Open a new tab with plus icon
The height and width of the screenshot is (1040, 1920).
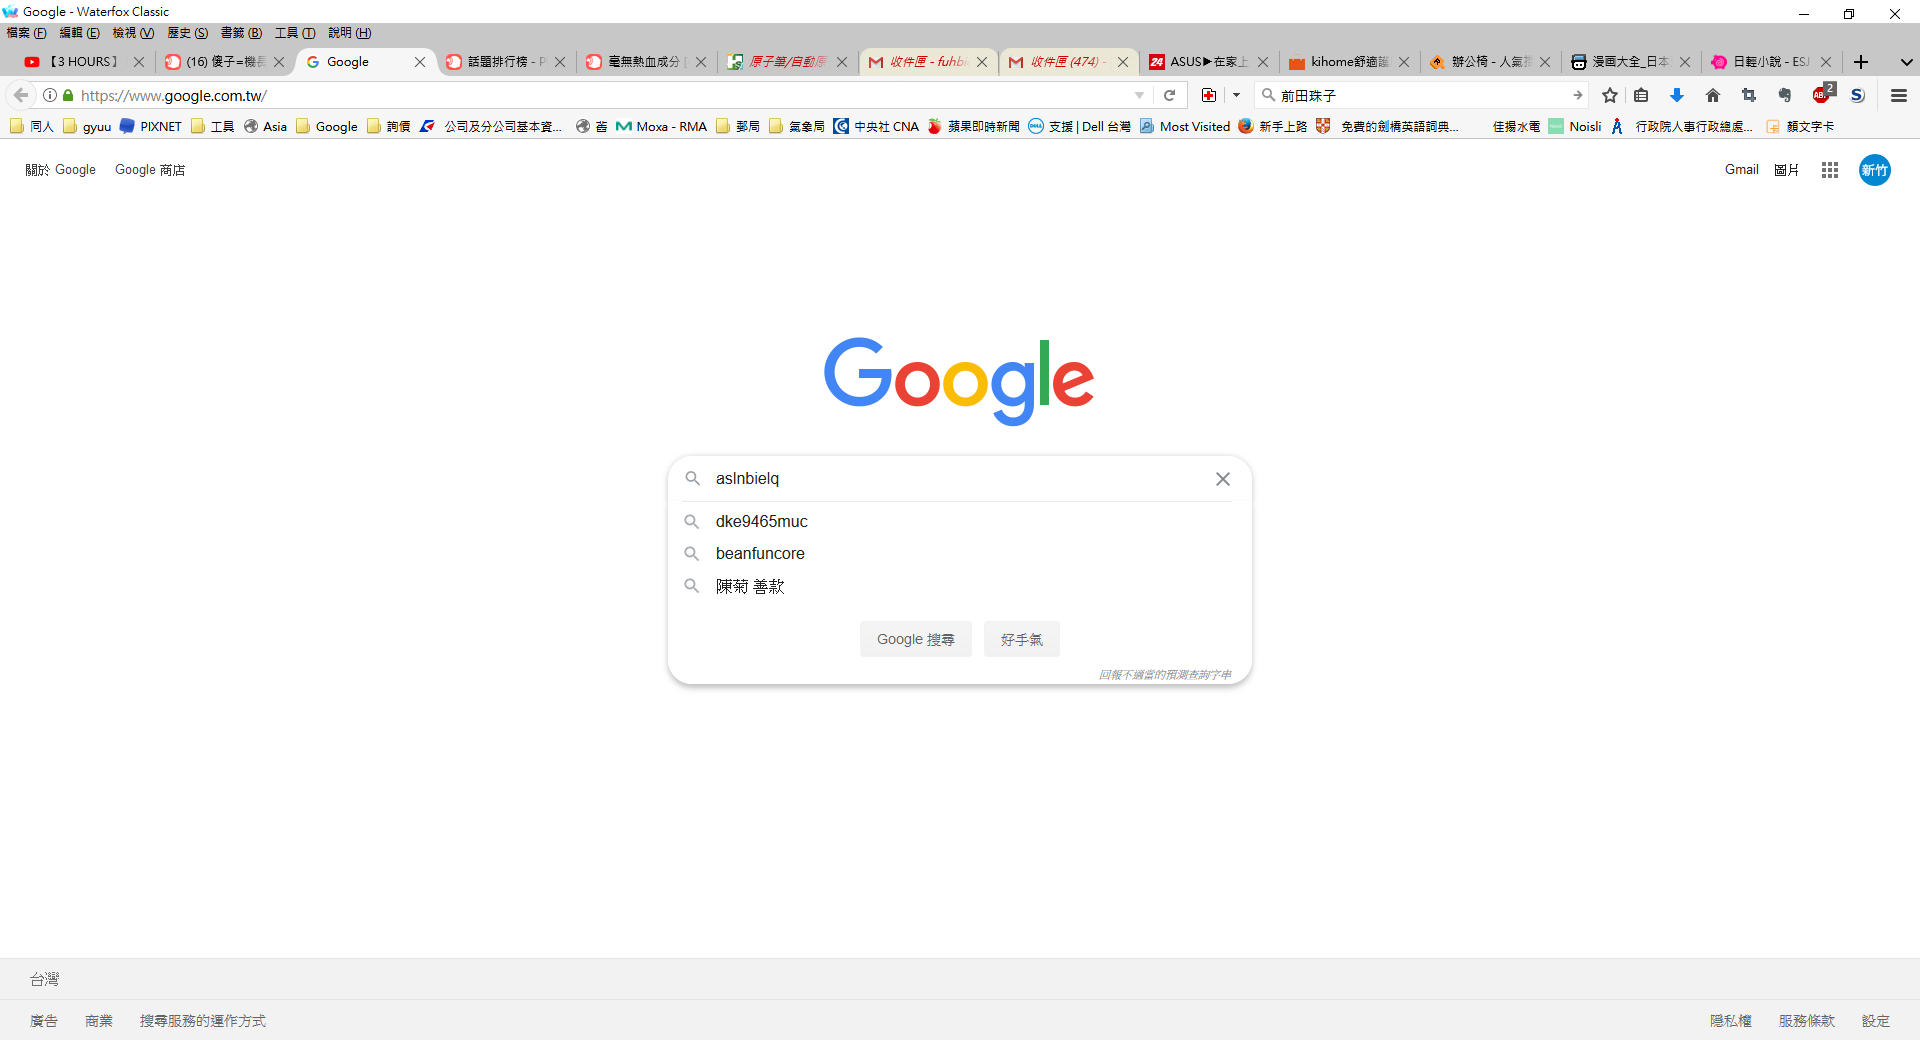tap(1861, 62)
